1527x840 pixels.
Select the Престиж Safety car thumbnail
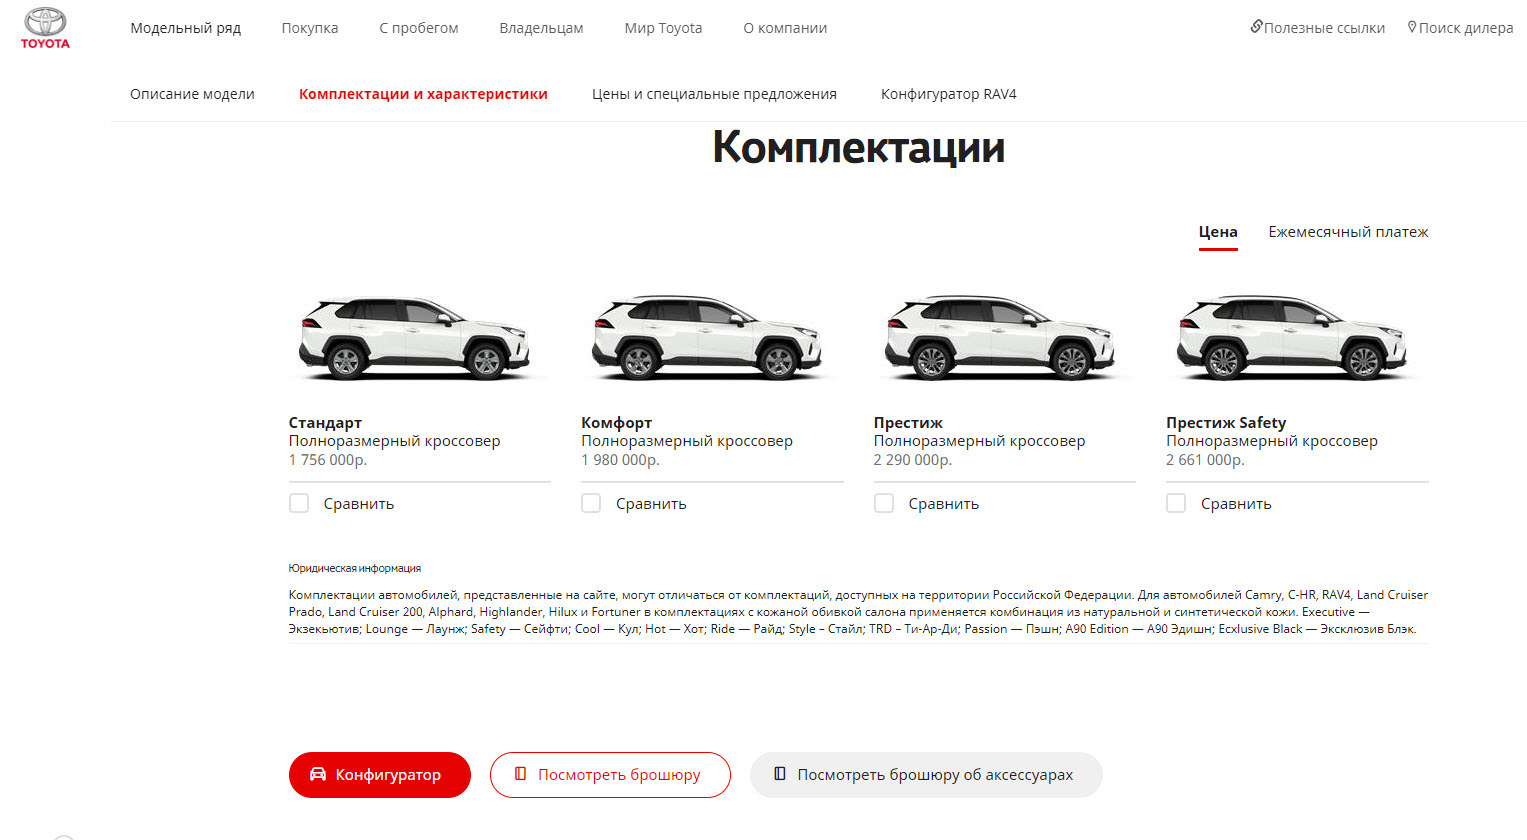click(1292, 337)
